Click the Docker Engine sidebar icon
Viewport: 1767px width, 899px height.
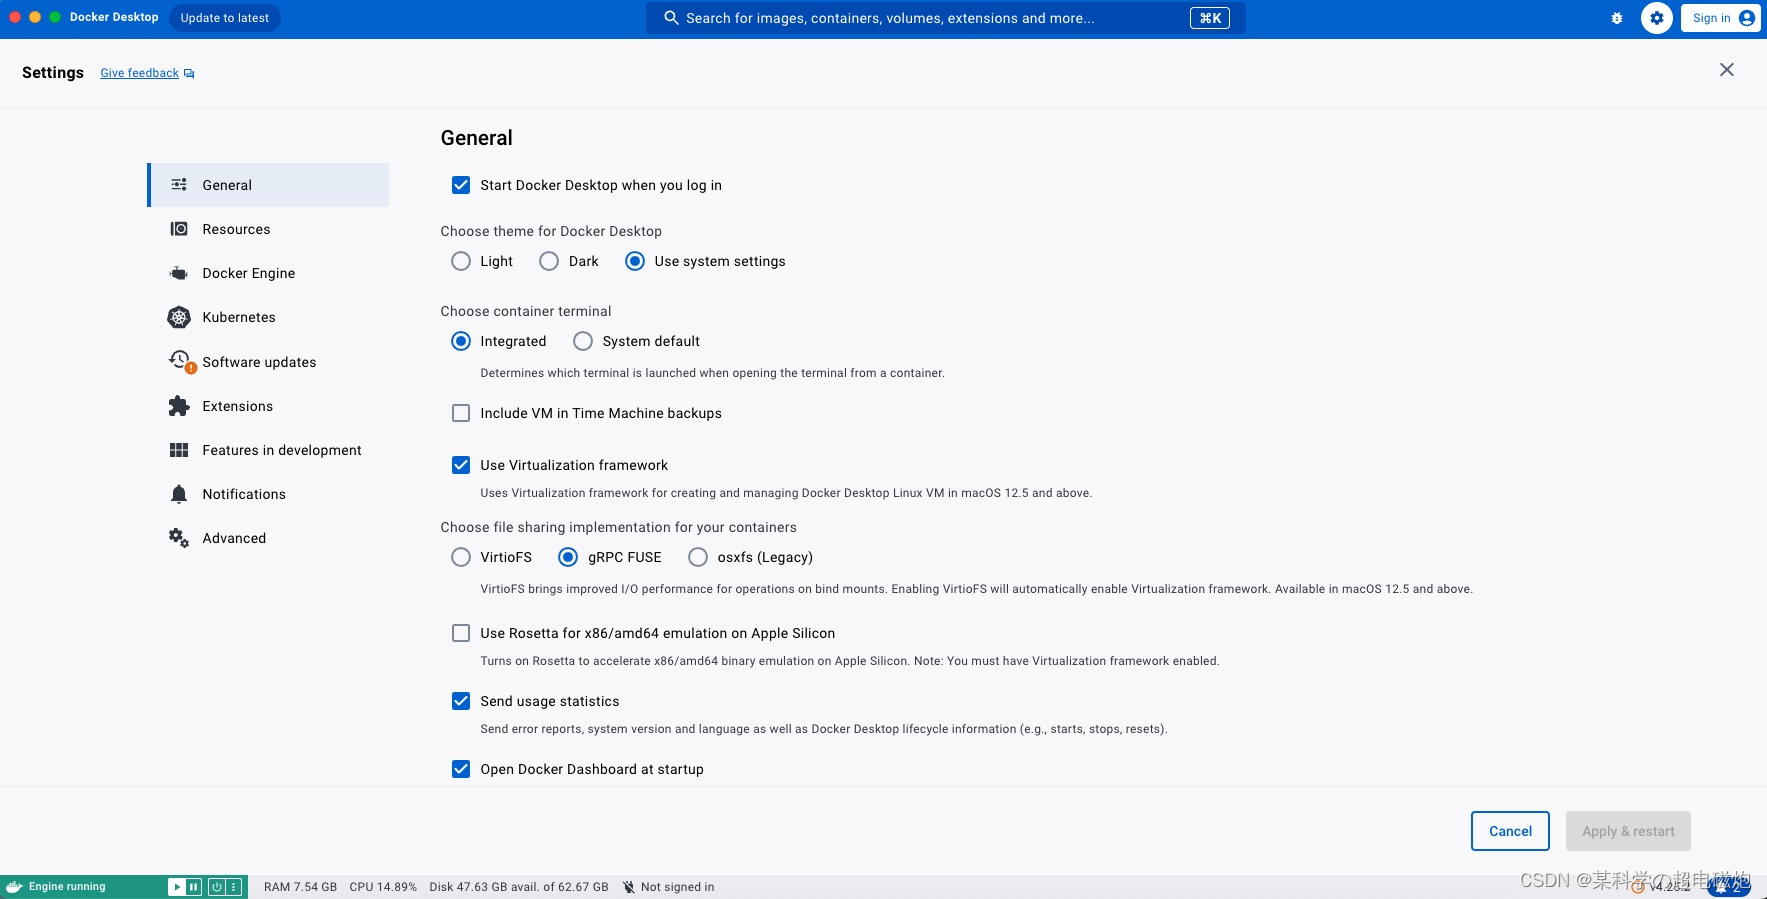click(x=179, y=273)
